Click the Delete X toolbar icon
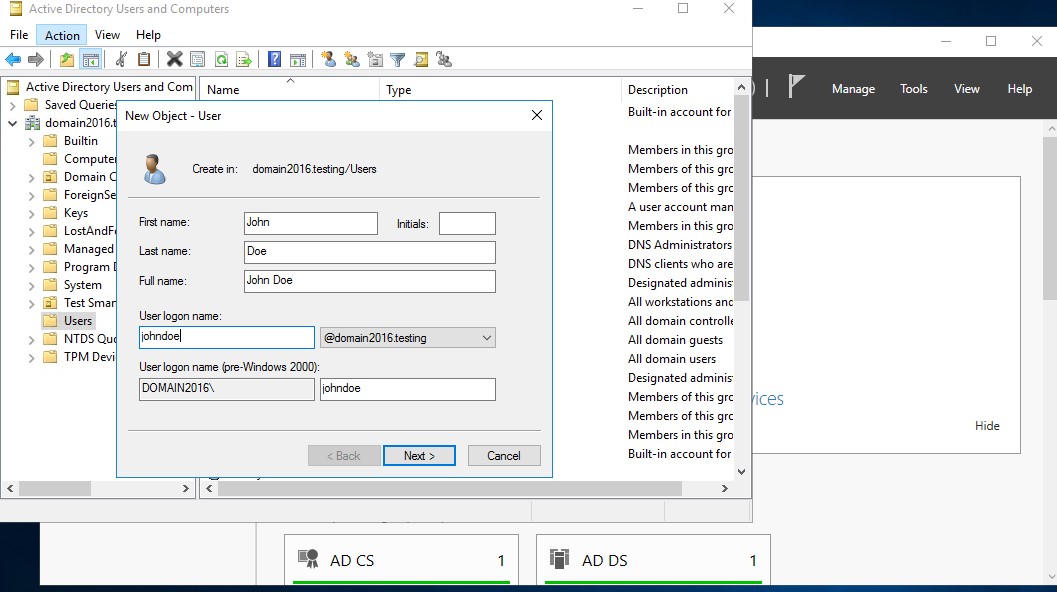1057x592 pixels. (175, 59)
